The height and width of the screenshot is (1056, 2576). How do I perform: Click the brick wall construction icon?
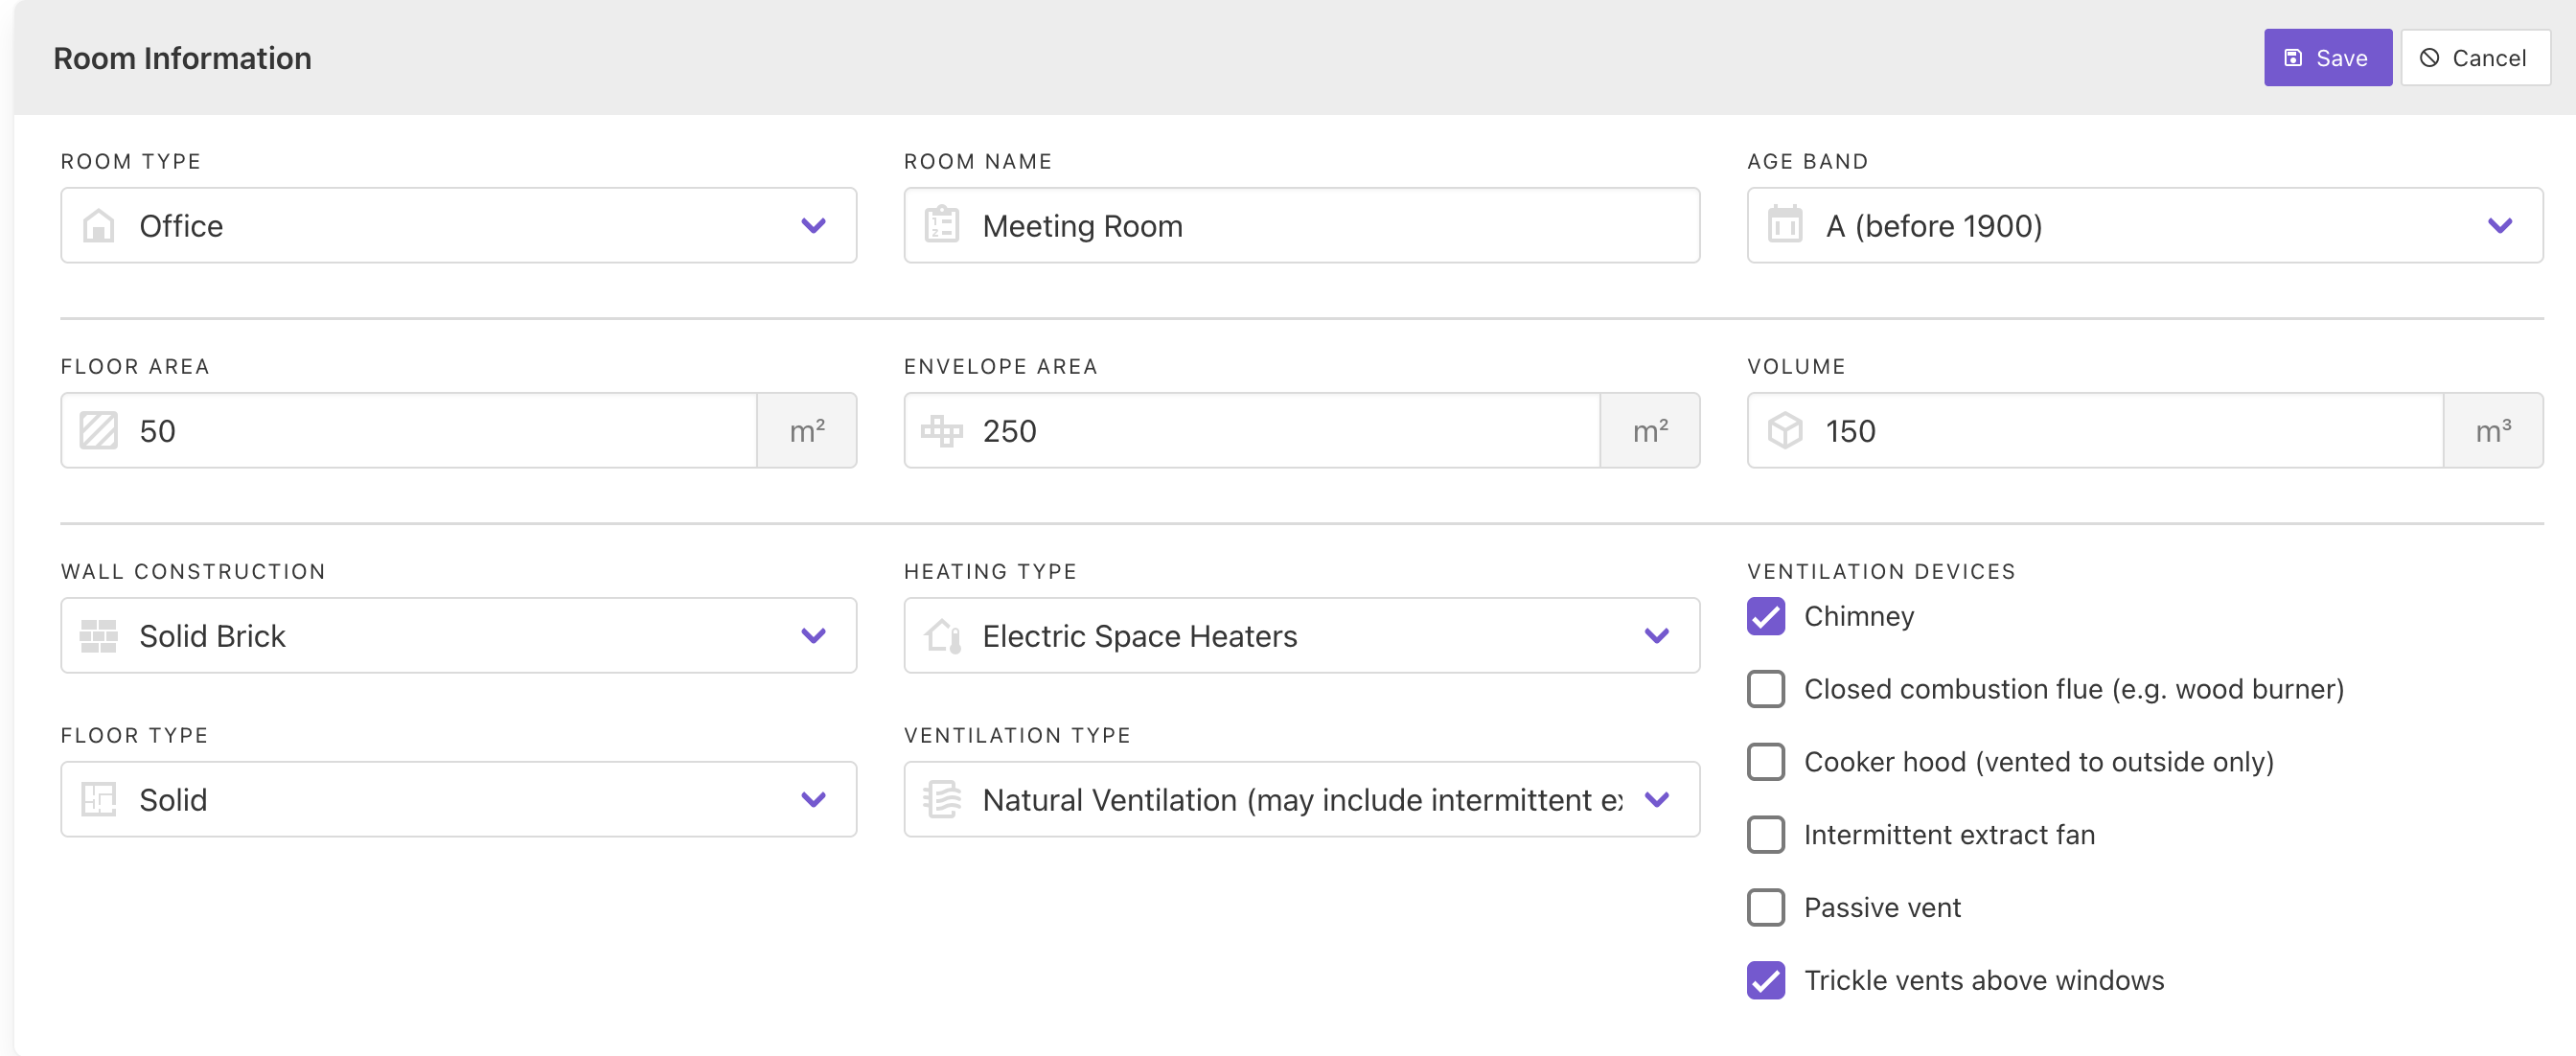(98, 636)
